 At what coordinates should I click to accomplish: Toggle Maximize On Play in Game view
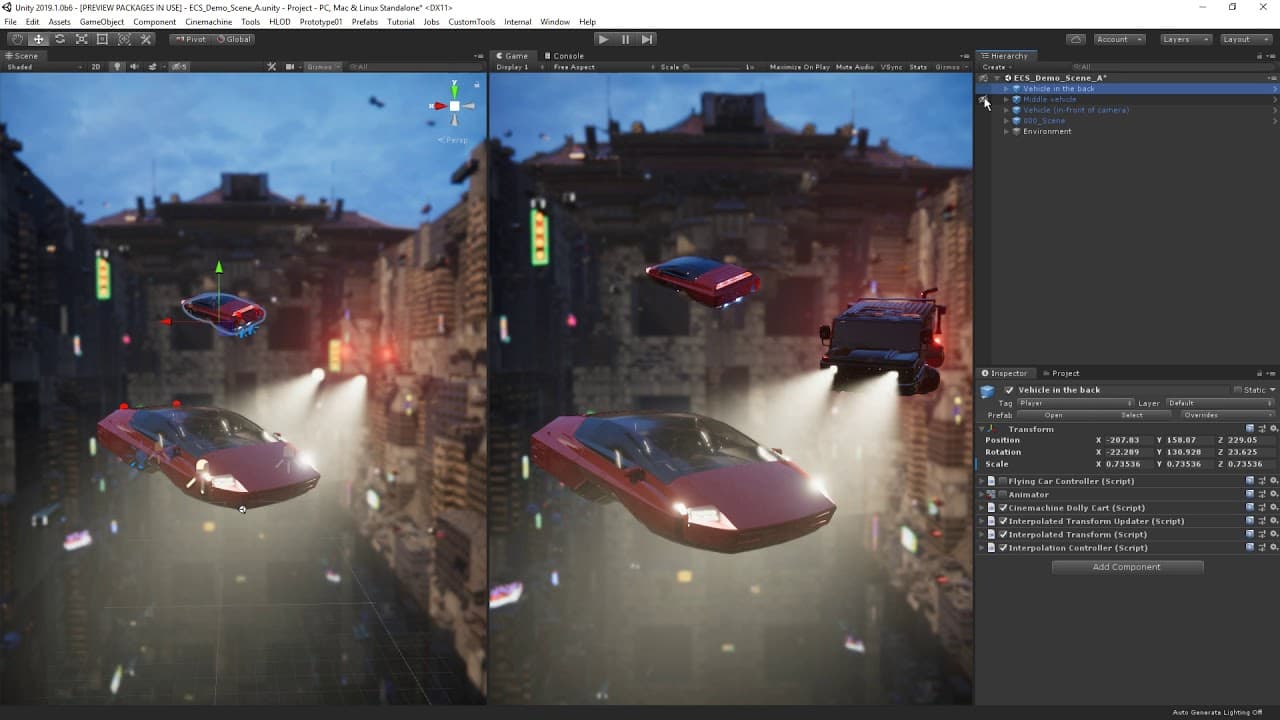800,67
